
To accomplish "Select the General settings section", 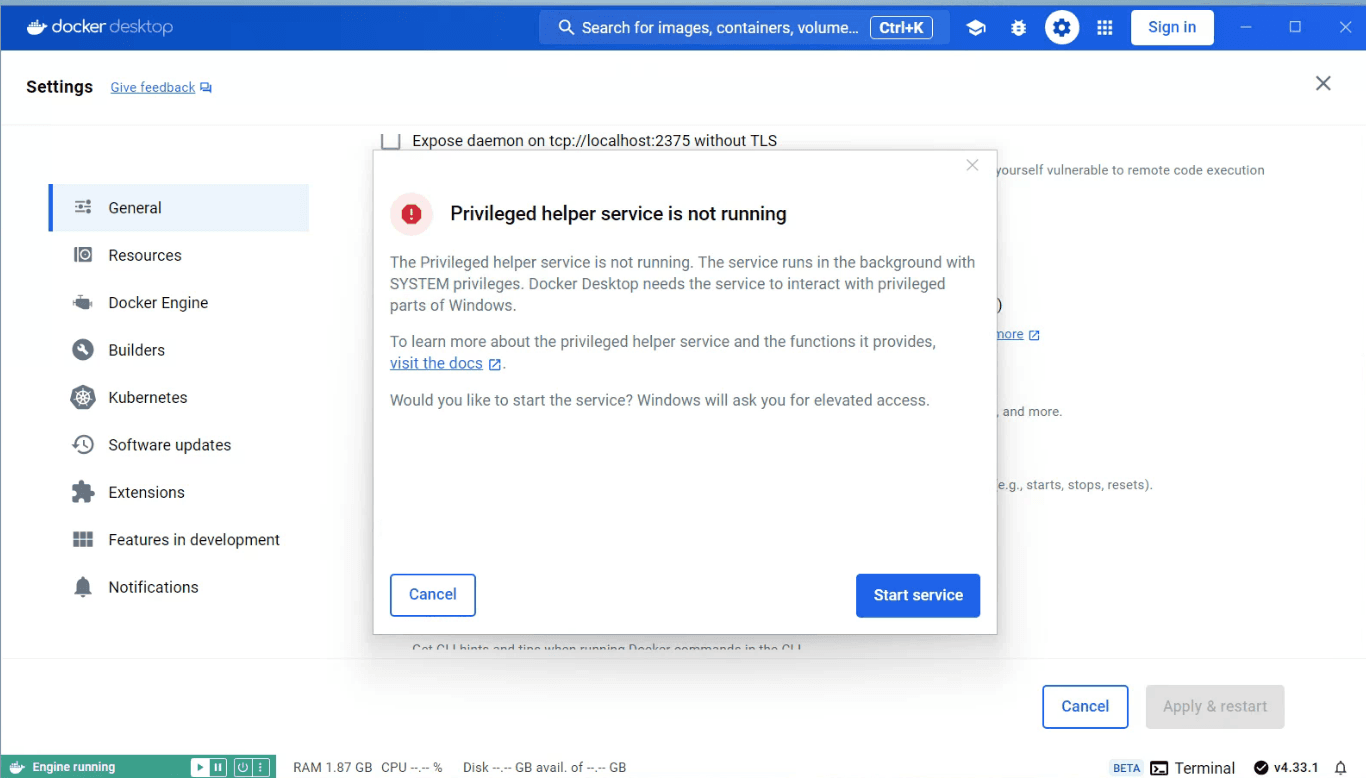I will pos(134,207).
